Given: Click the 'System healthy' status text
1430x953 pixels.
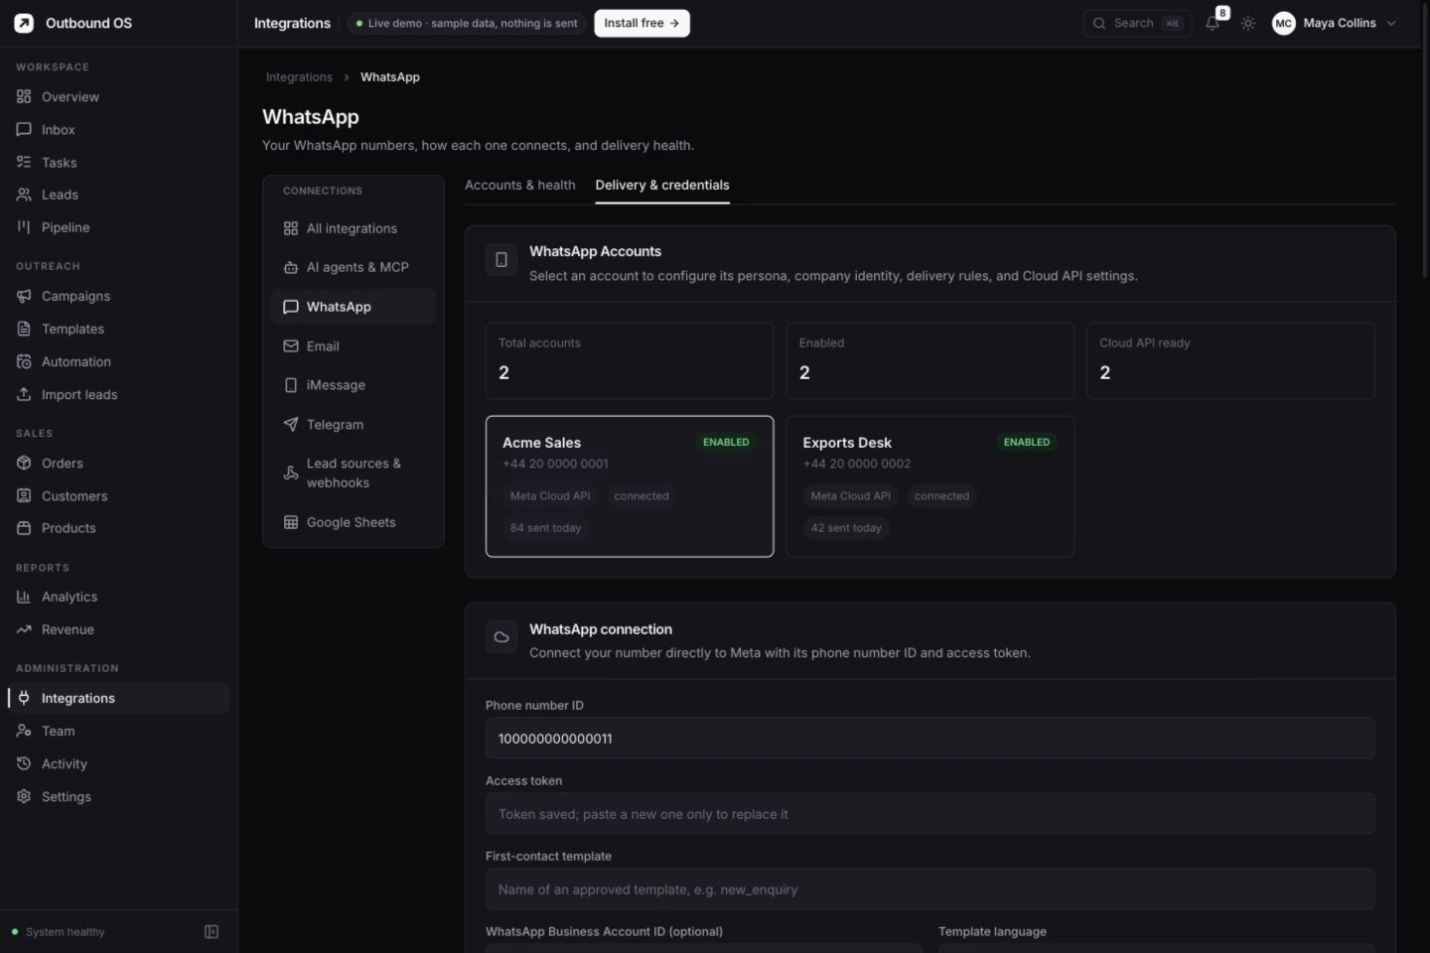Looking at the screenshot, I should point(65,932).
